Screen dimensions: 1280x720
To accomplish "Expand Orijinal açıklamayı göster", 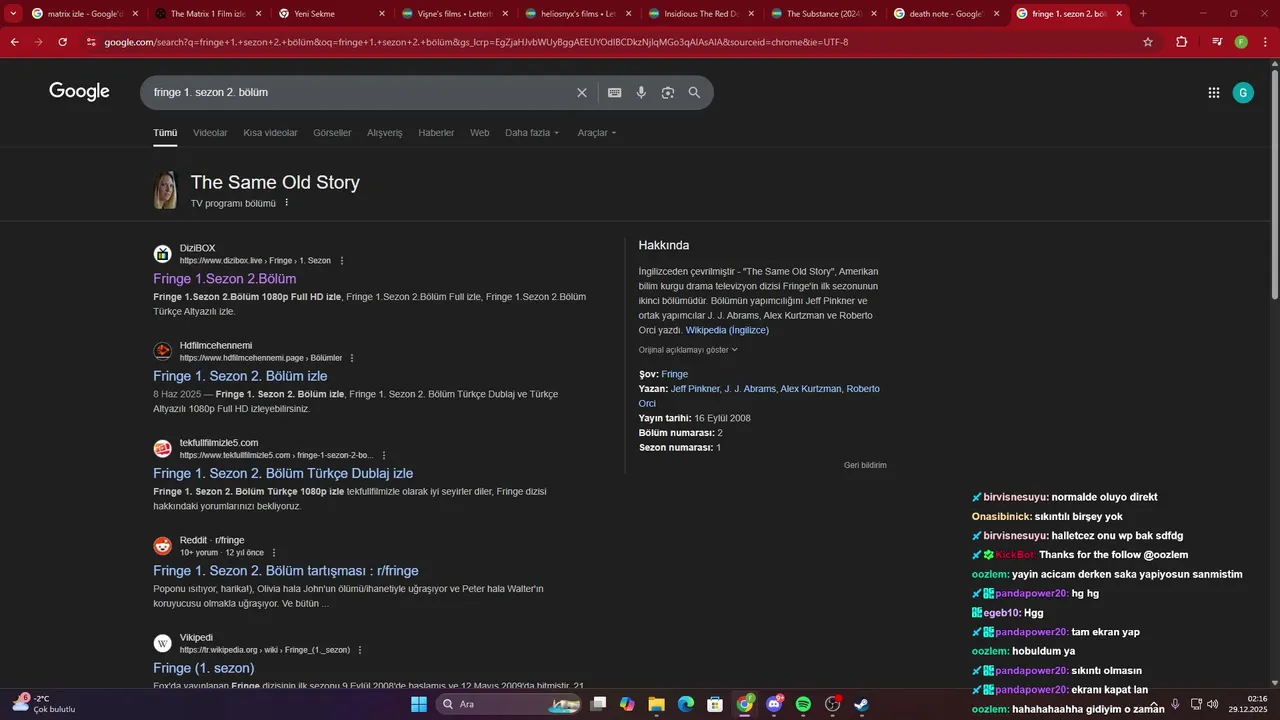I will point(688,350).
